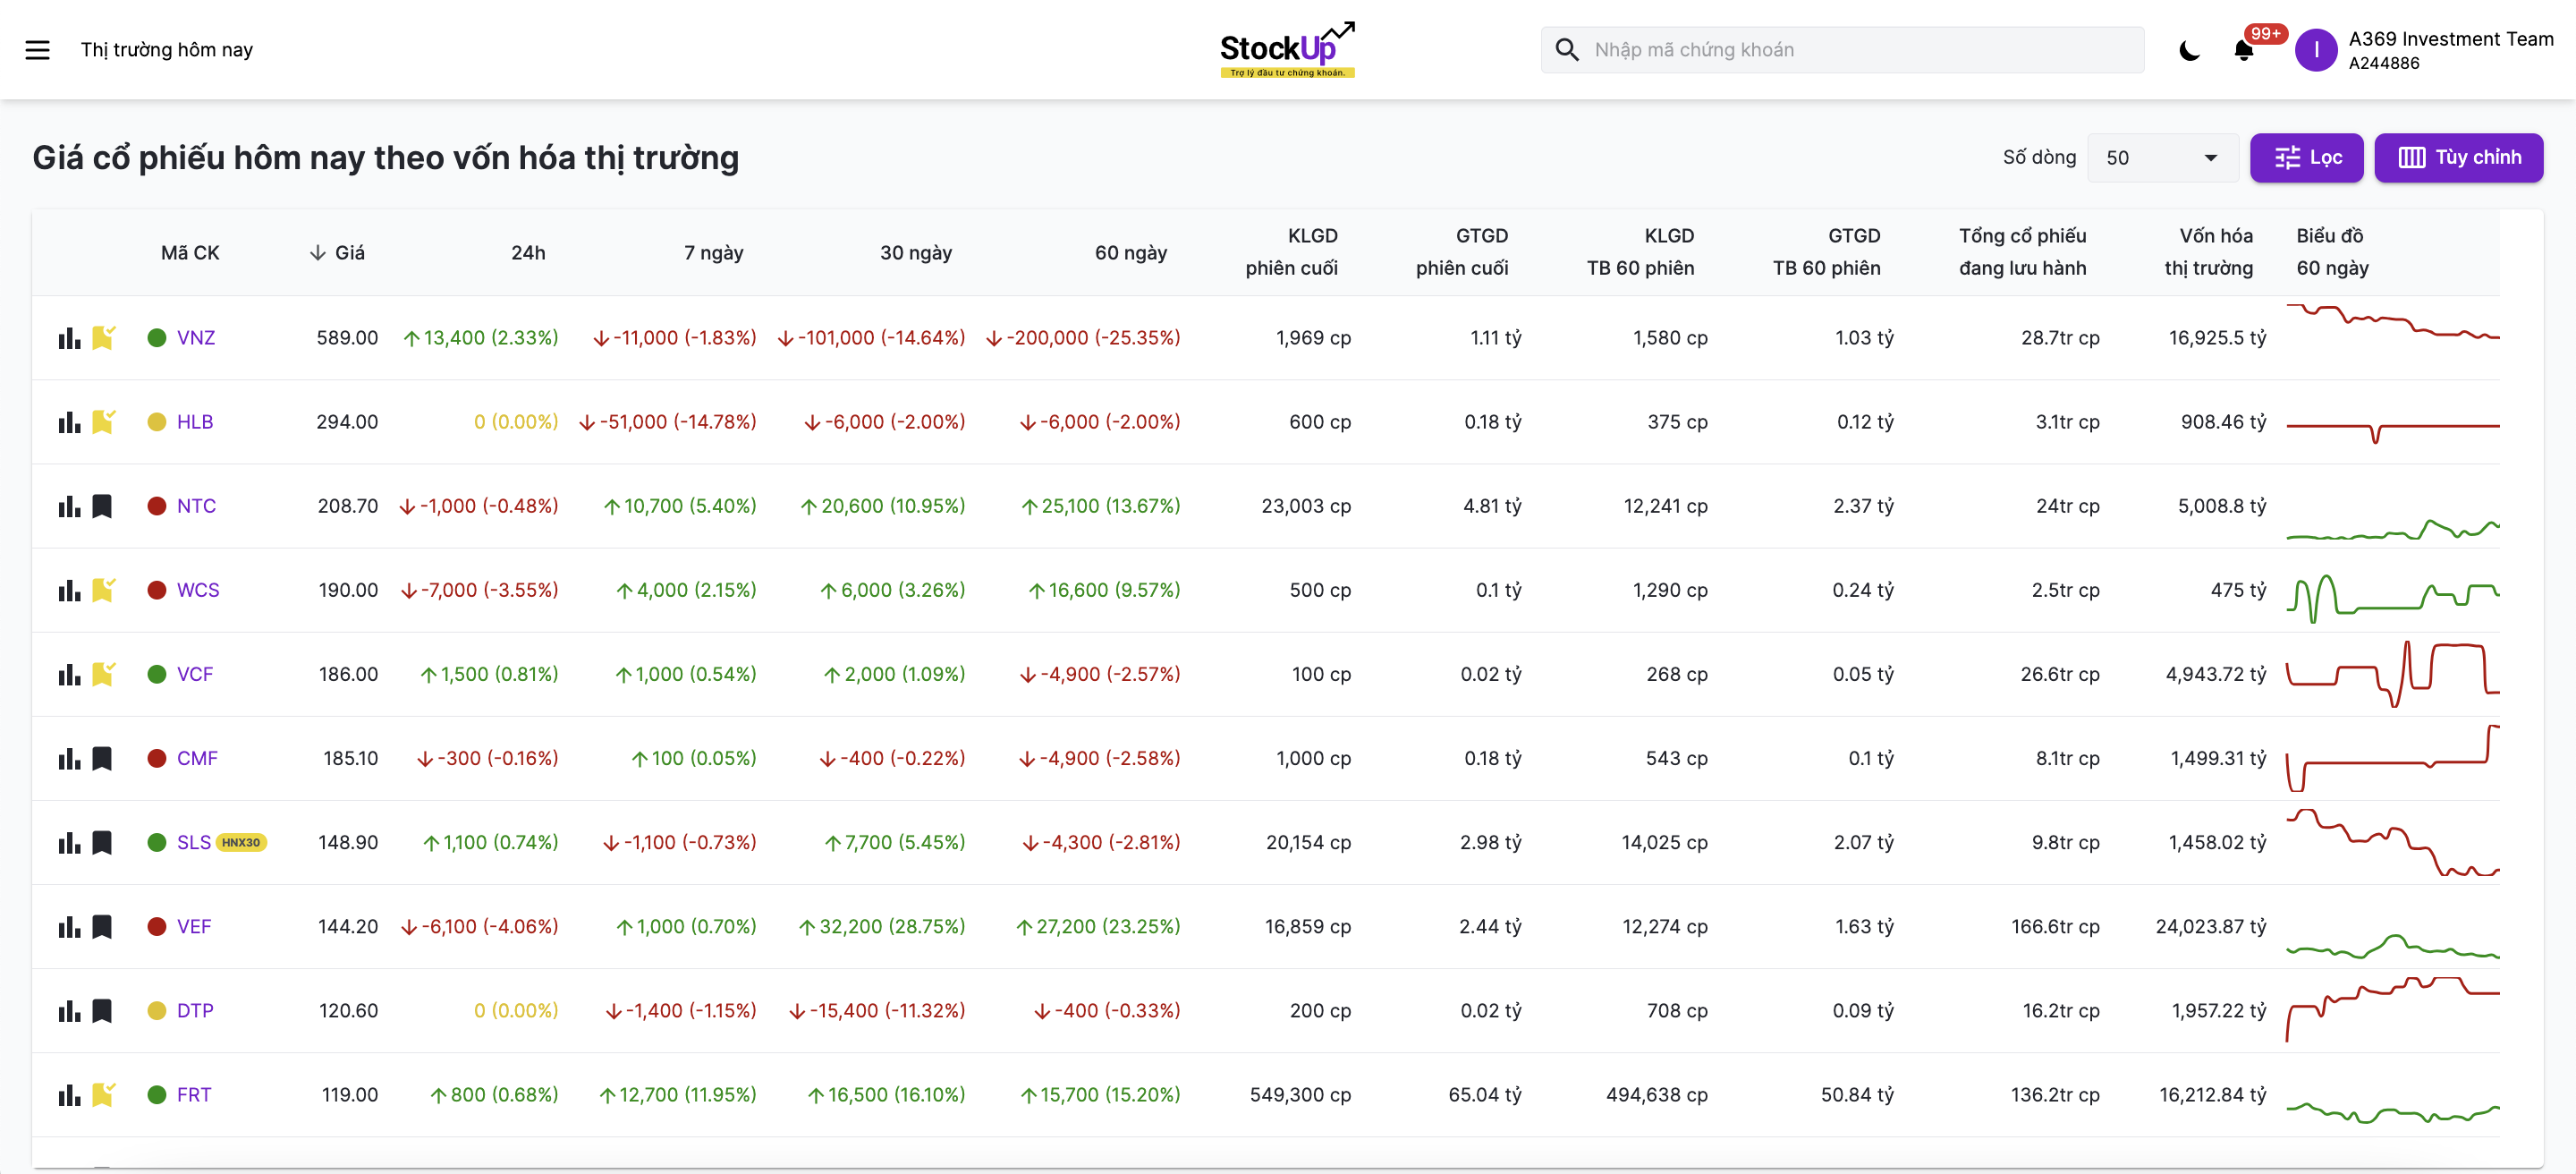Click WCS 60-day sparkline chart
2576x1174 pixels.
point(2392,598)
